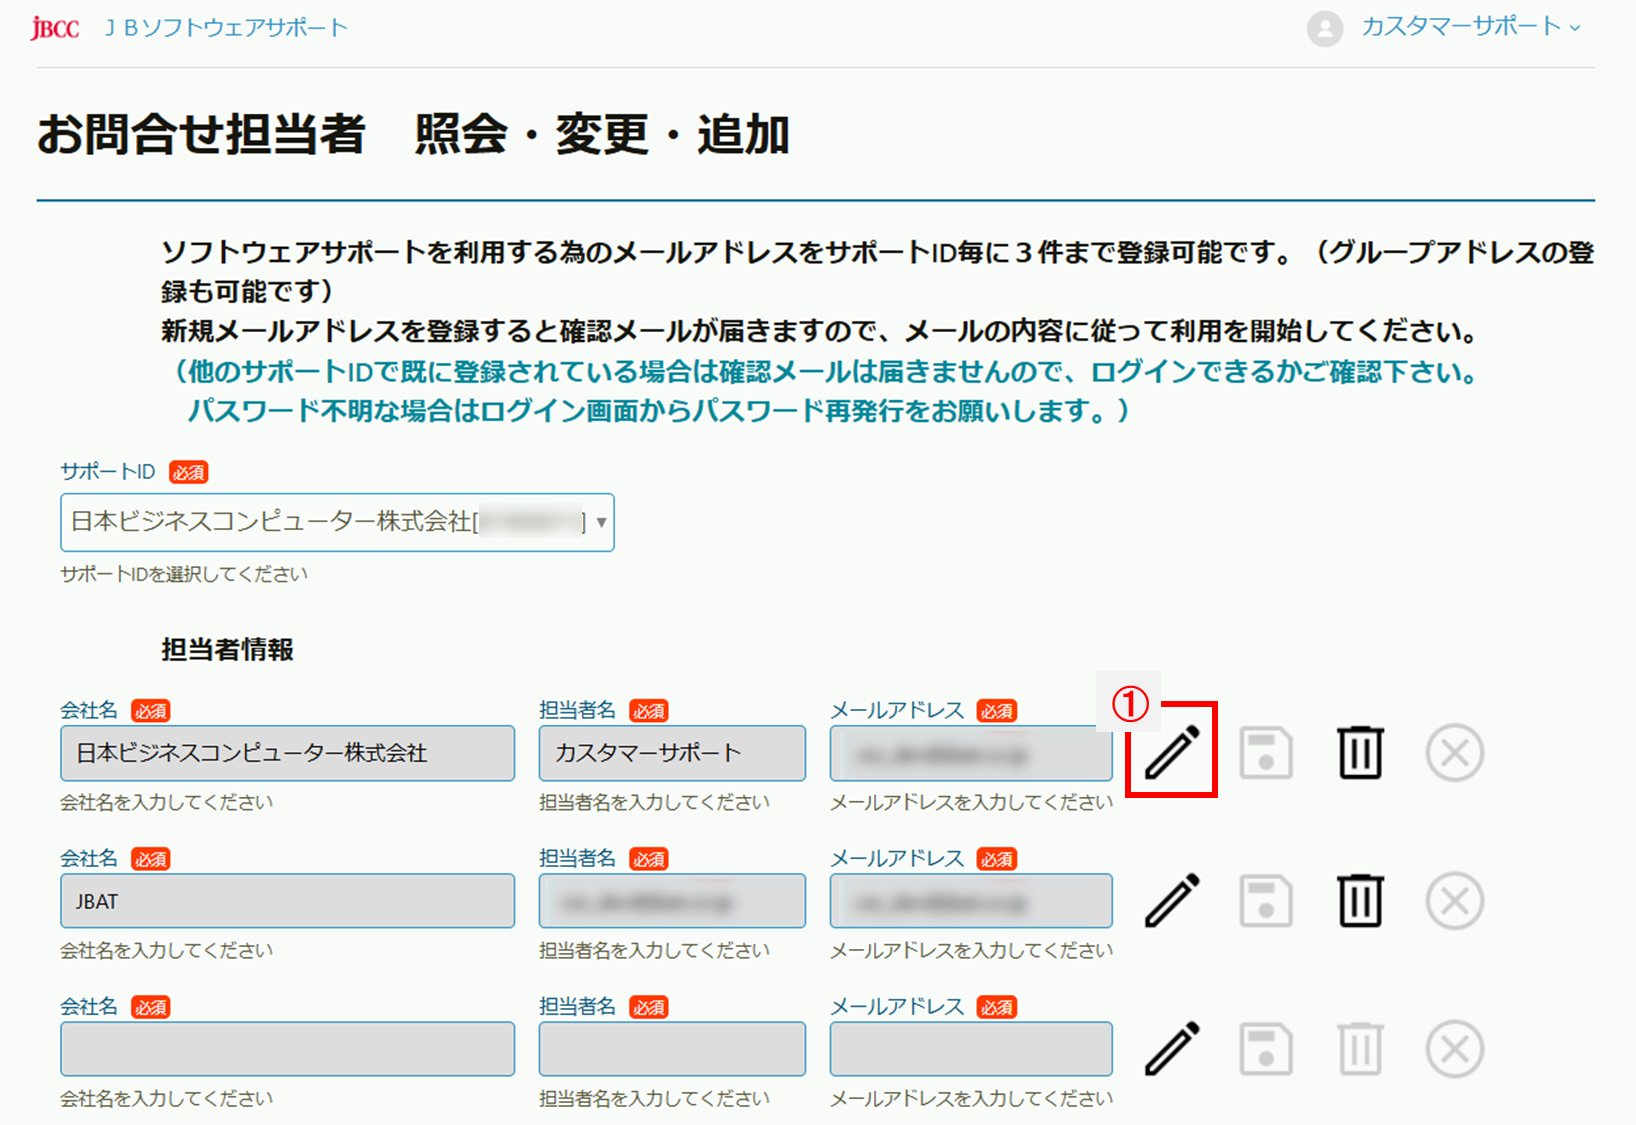Delete JBAT row with trash icon
The image size is (1636, 1125).
point(1360,900)
